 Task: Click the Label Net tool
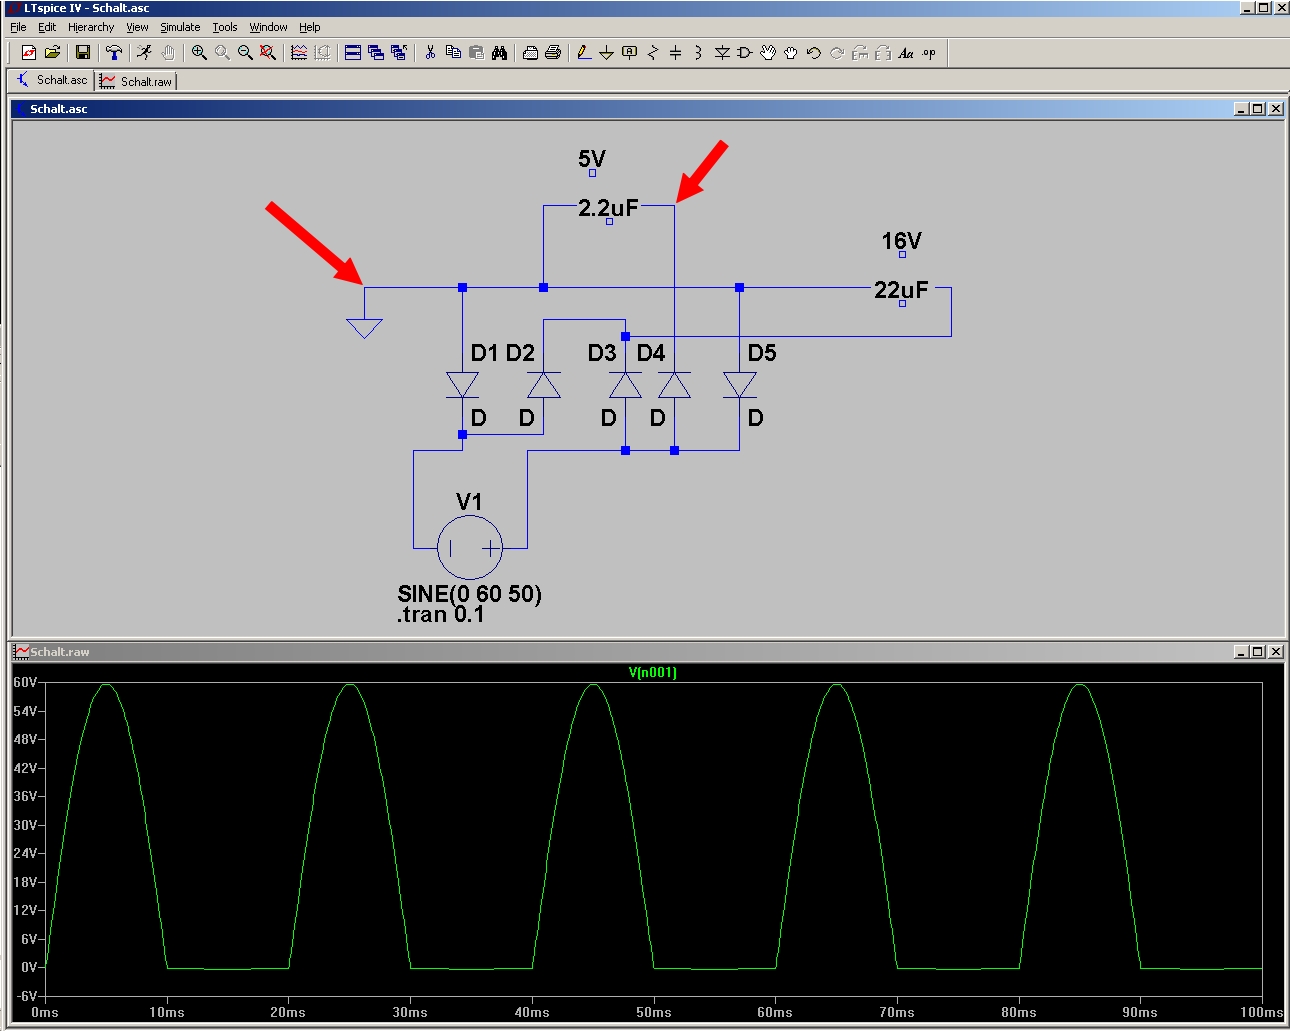(630, 53)
